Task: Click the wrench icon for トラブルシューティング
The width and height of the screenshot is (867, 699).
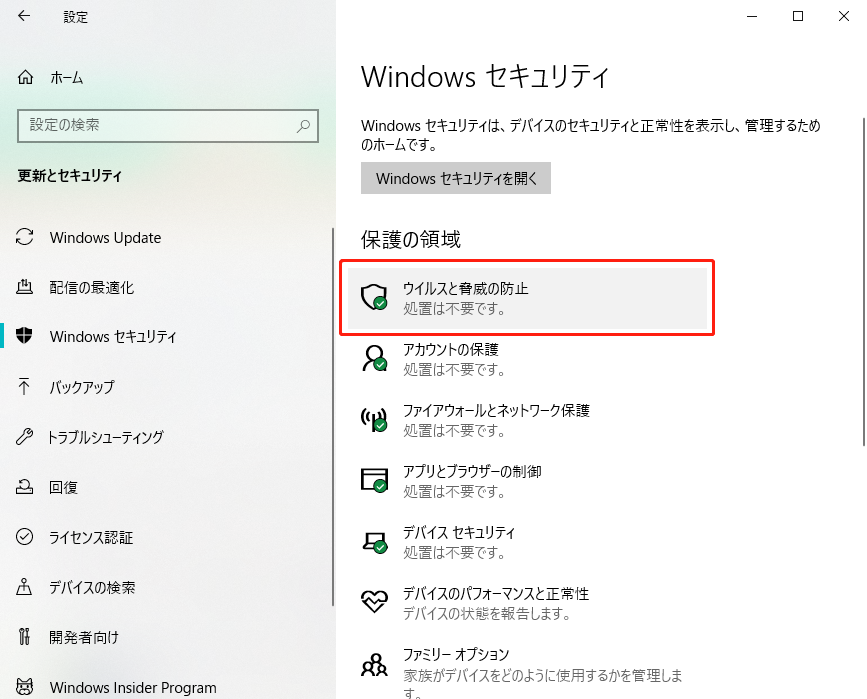Action: click(x=24, y=437)
